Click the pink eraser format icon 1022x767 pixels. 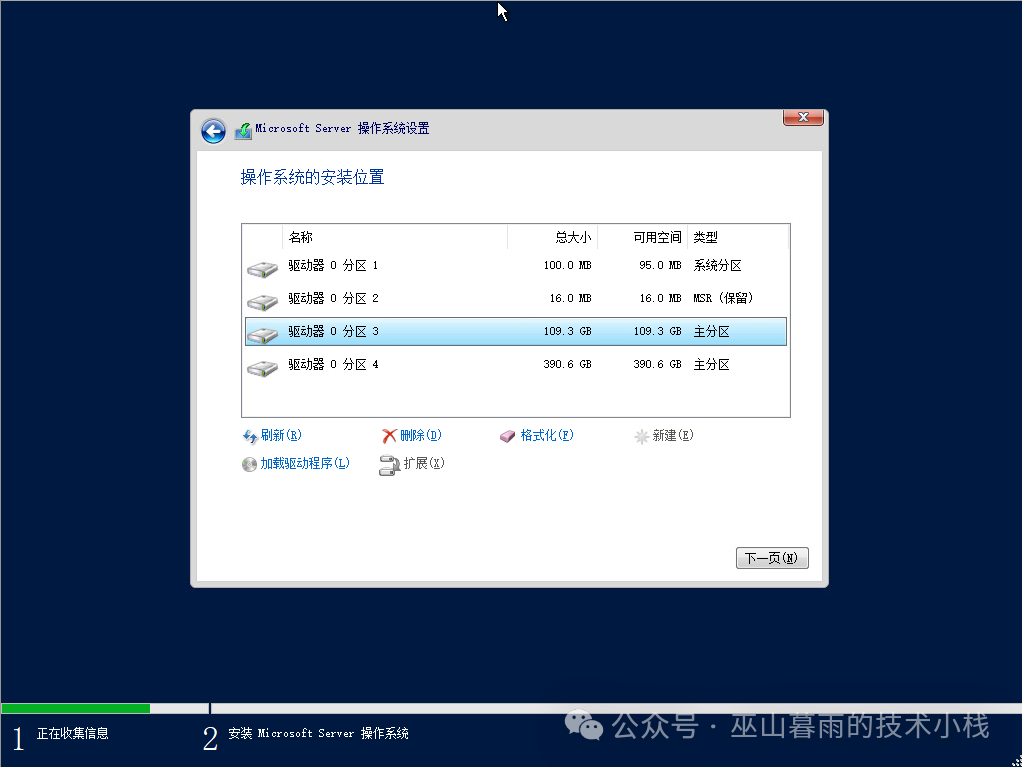(x=508, y=436)
